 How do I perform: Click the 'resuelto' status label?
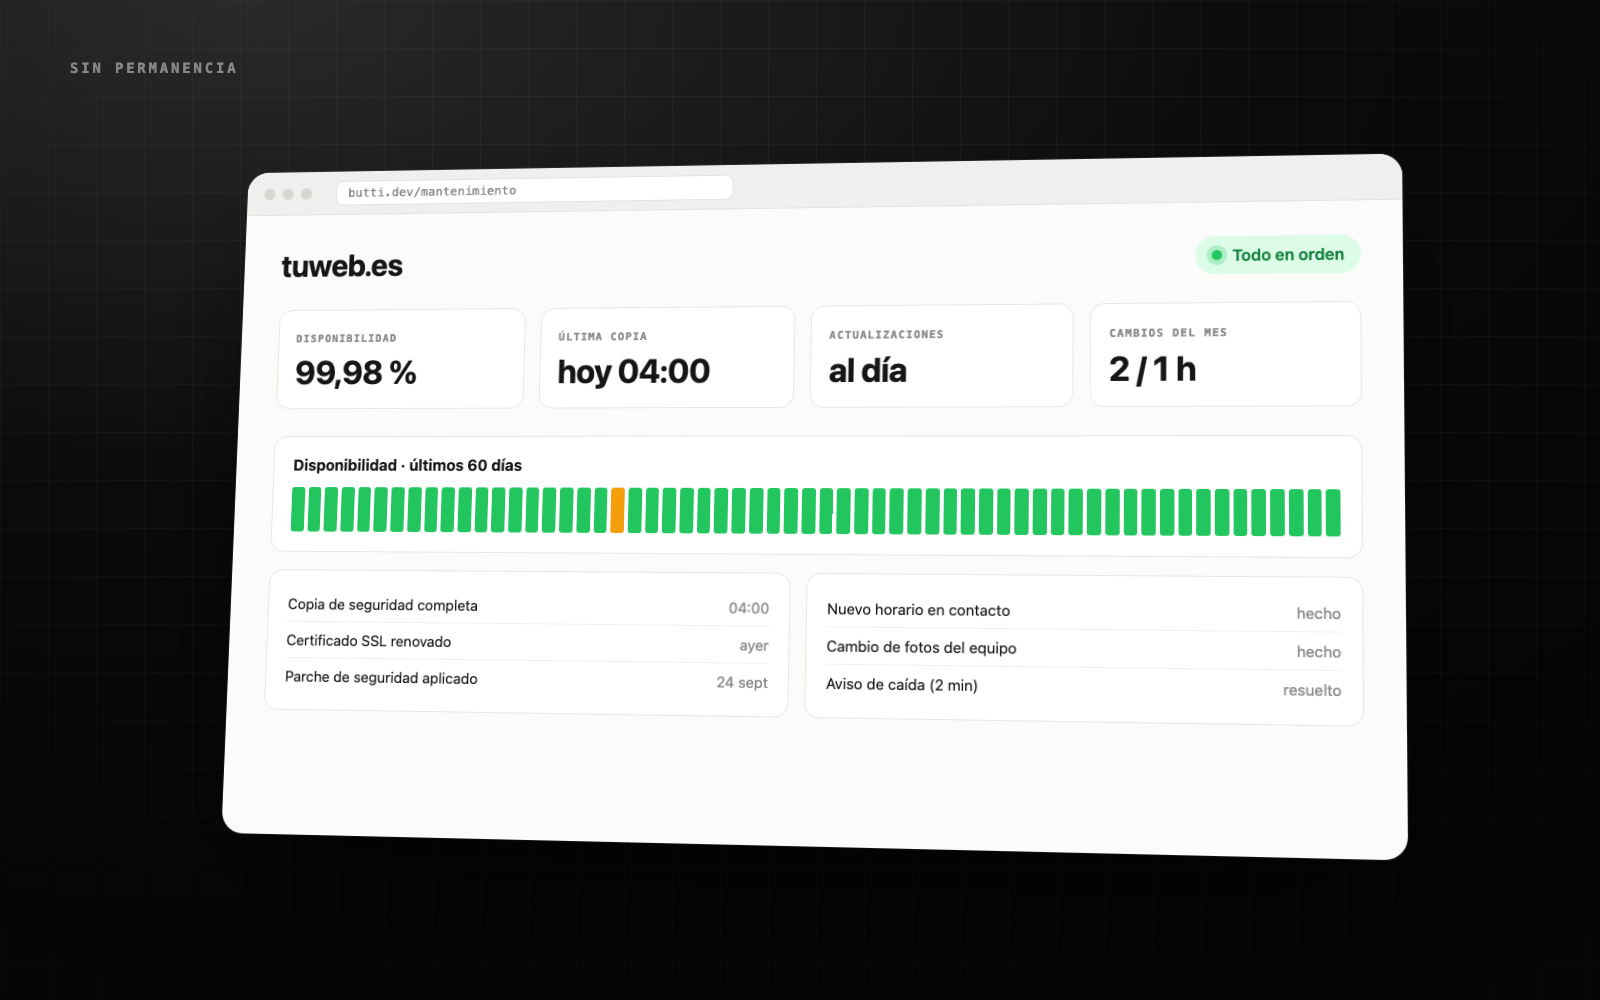click(x=1312, y=690)
